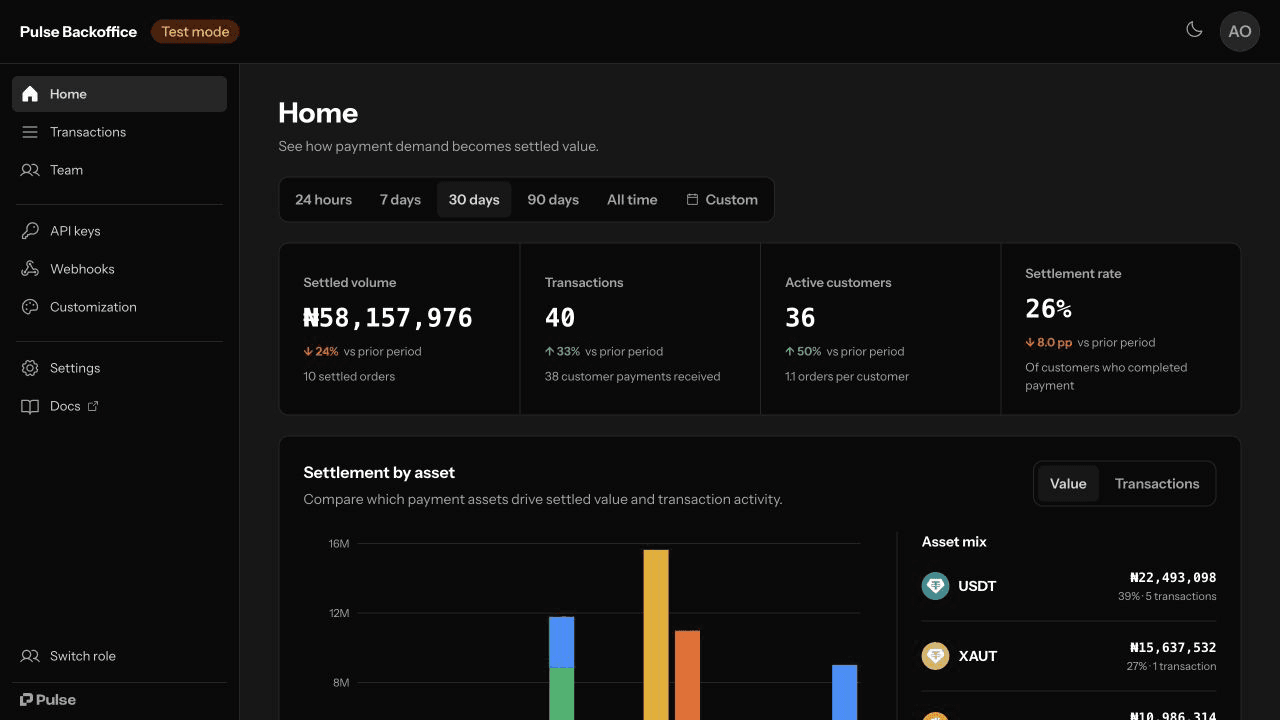Open the Settings label in sidebar
1280x720 pixels.
tap(75, 368)
